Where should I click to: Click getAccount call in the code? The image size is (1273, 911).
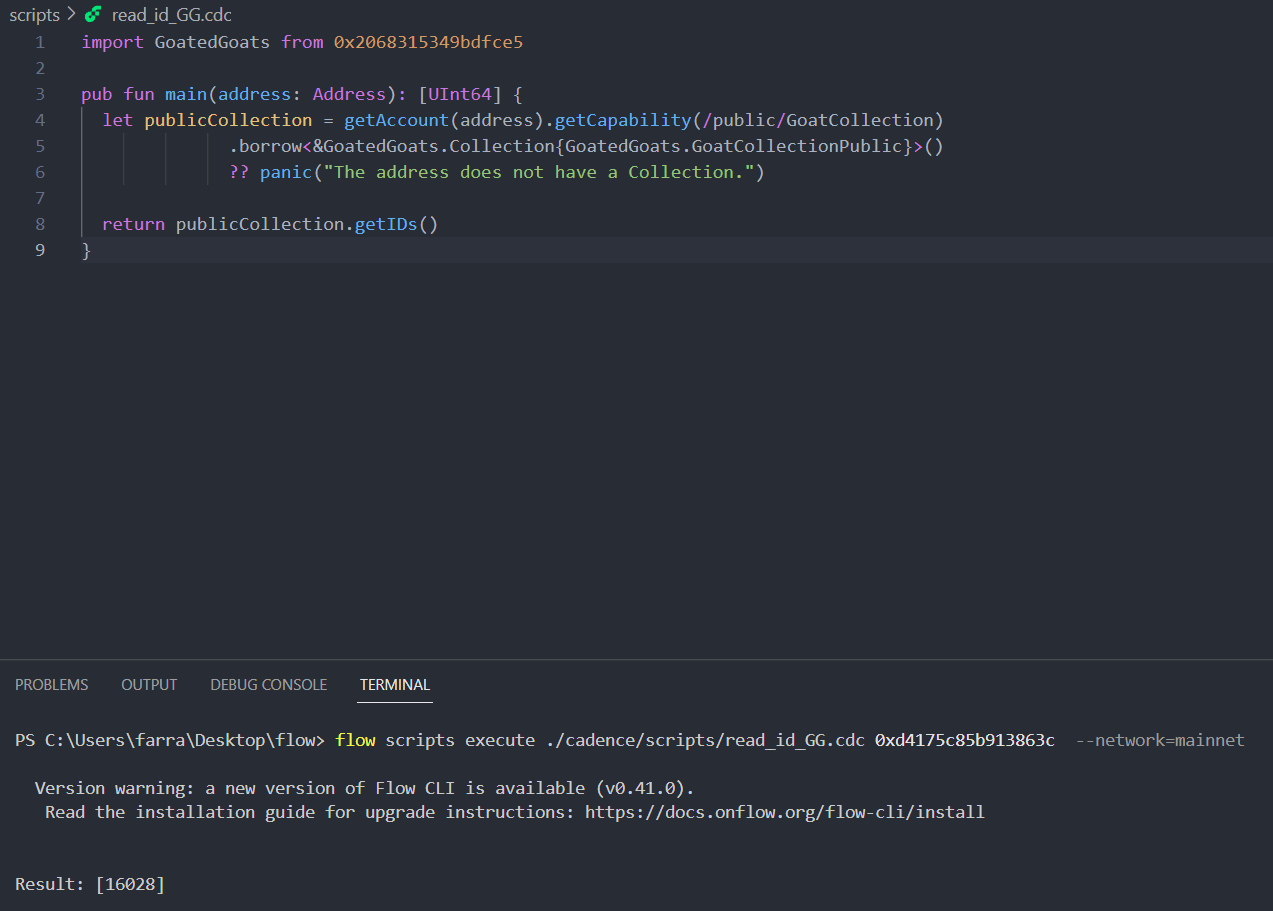396,120
